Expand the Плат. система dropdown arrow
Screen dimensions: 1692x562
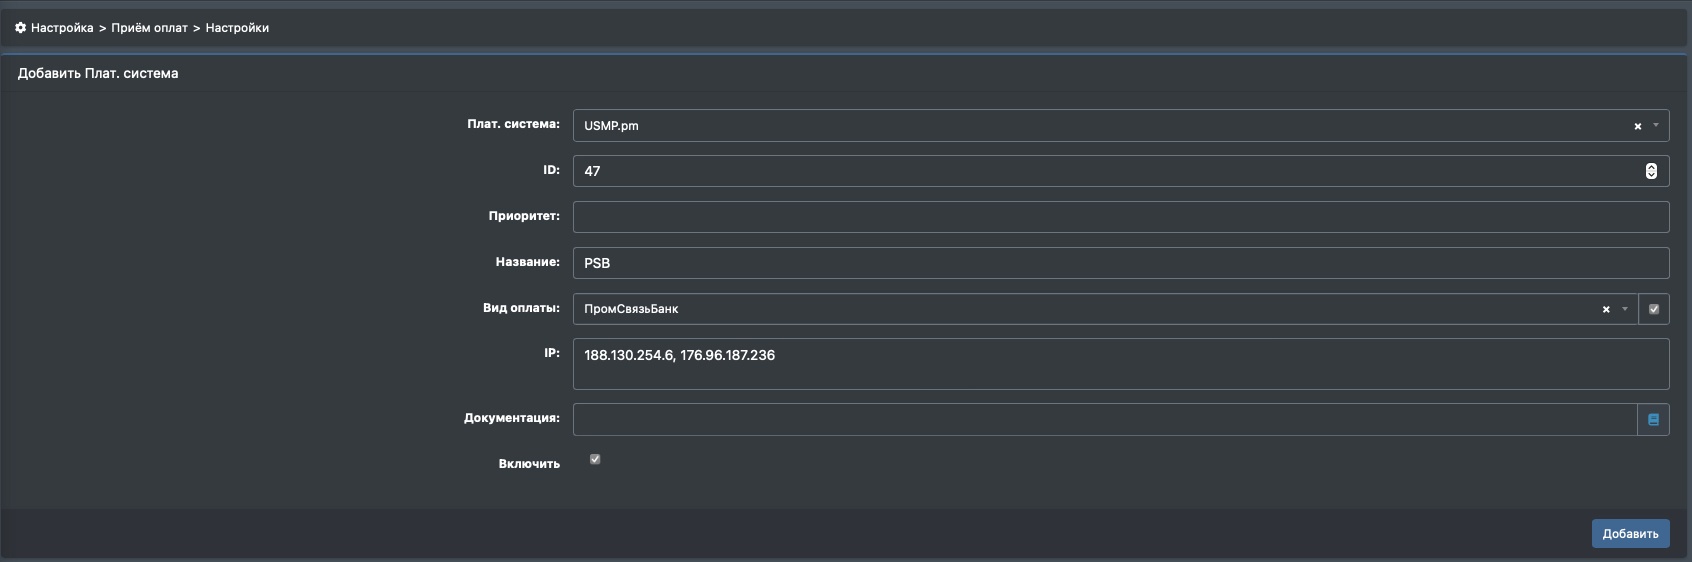pyautogui.click(x=1655, y=126)
